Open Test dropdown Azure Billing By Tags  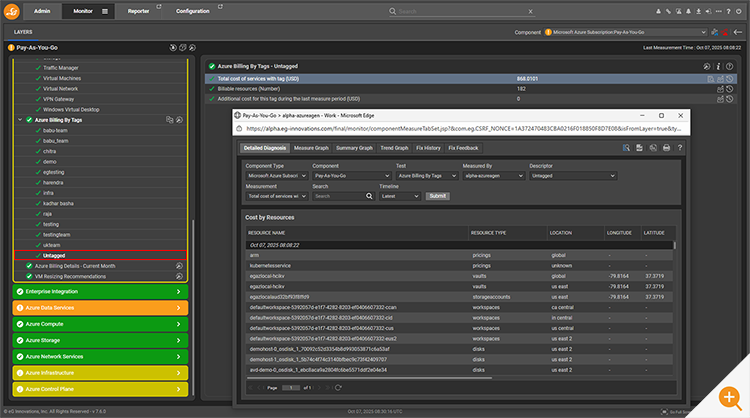click(427, 176)
